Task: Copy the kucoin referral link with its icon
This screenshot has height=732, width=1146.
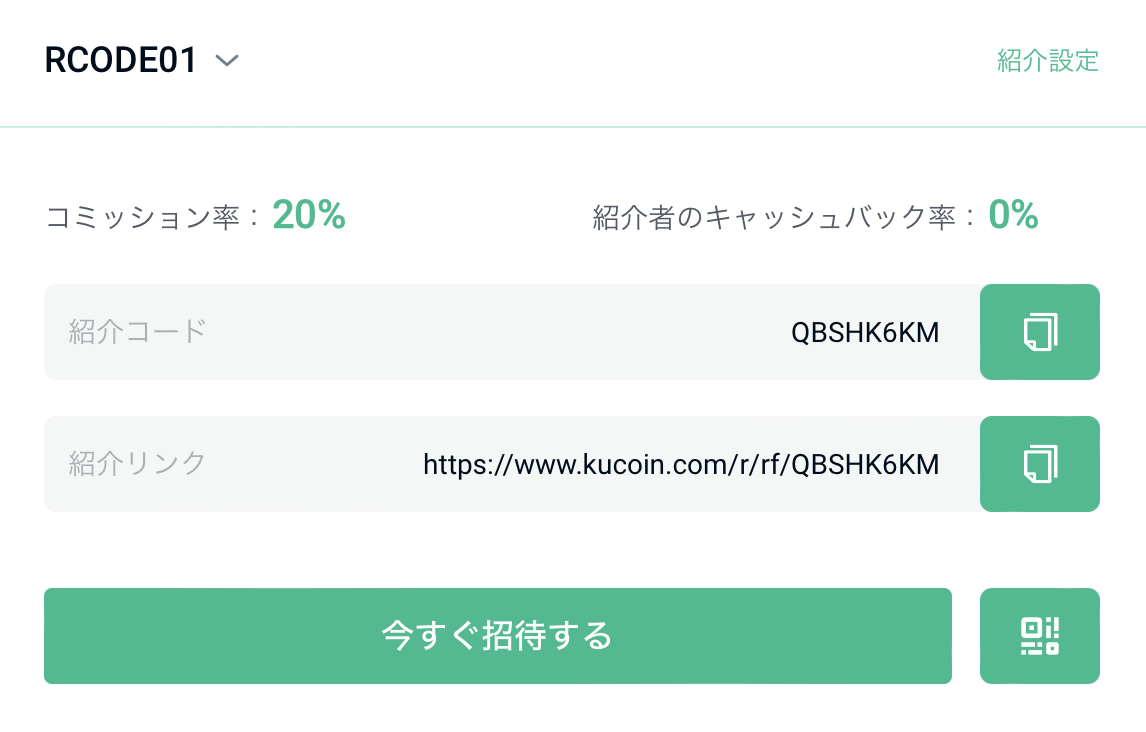Action: (1039, 464)
